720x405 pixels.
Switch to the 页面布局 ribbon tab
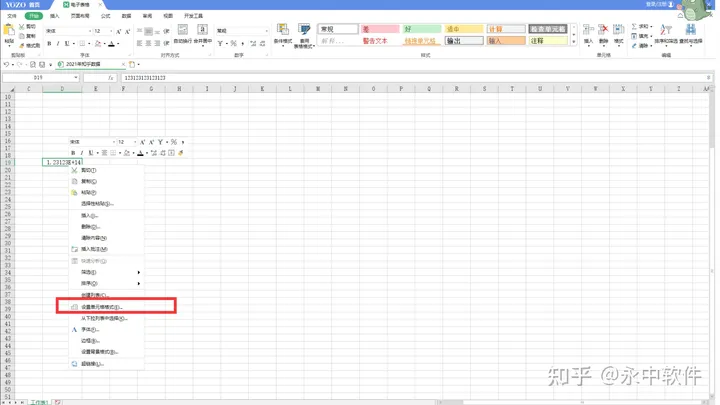click(x=80, y=16)
